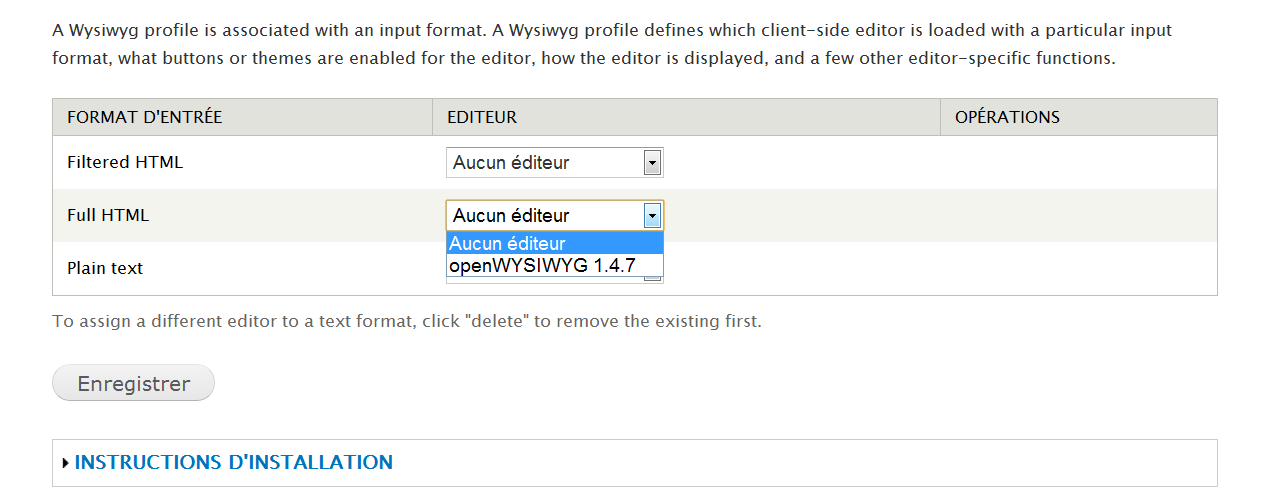Click the FORMAT D'ENTRÉE column header
1267x494 pixels.
(145, 117)
